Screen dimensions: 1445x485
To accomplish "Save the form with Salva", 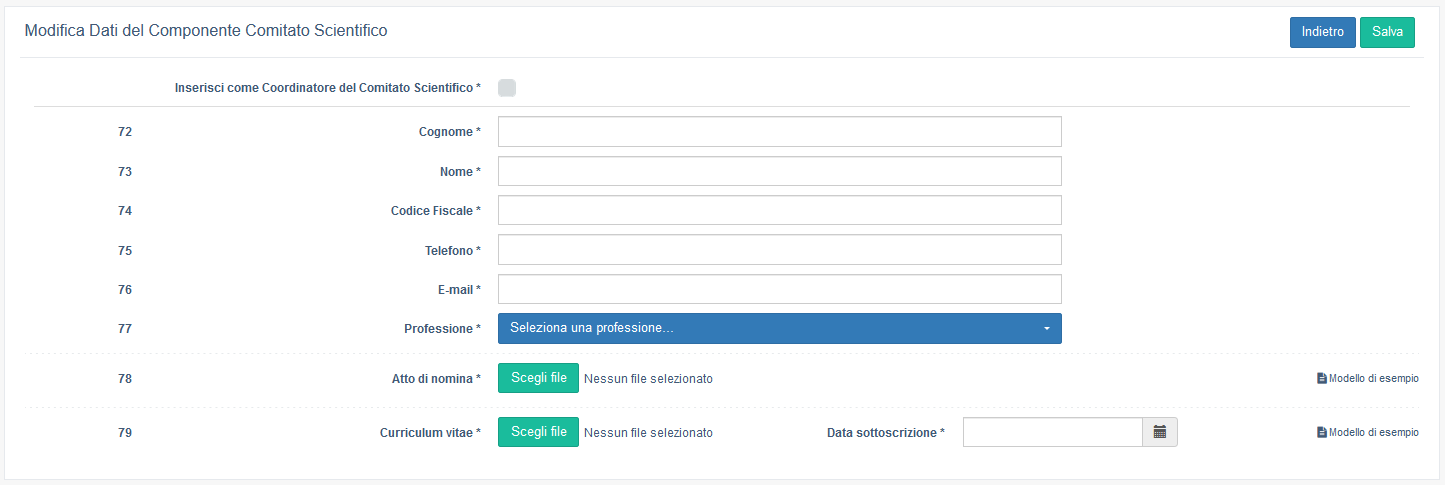I will click(1387, 32).
